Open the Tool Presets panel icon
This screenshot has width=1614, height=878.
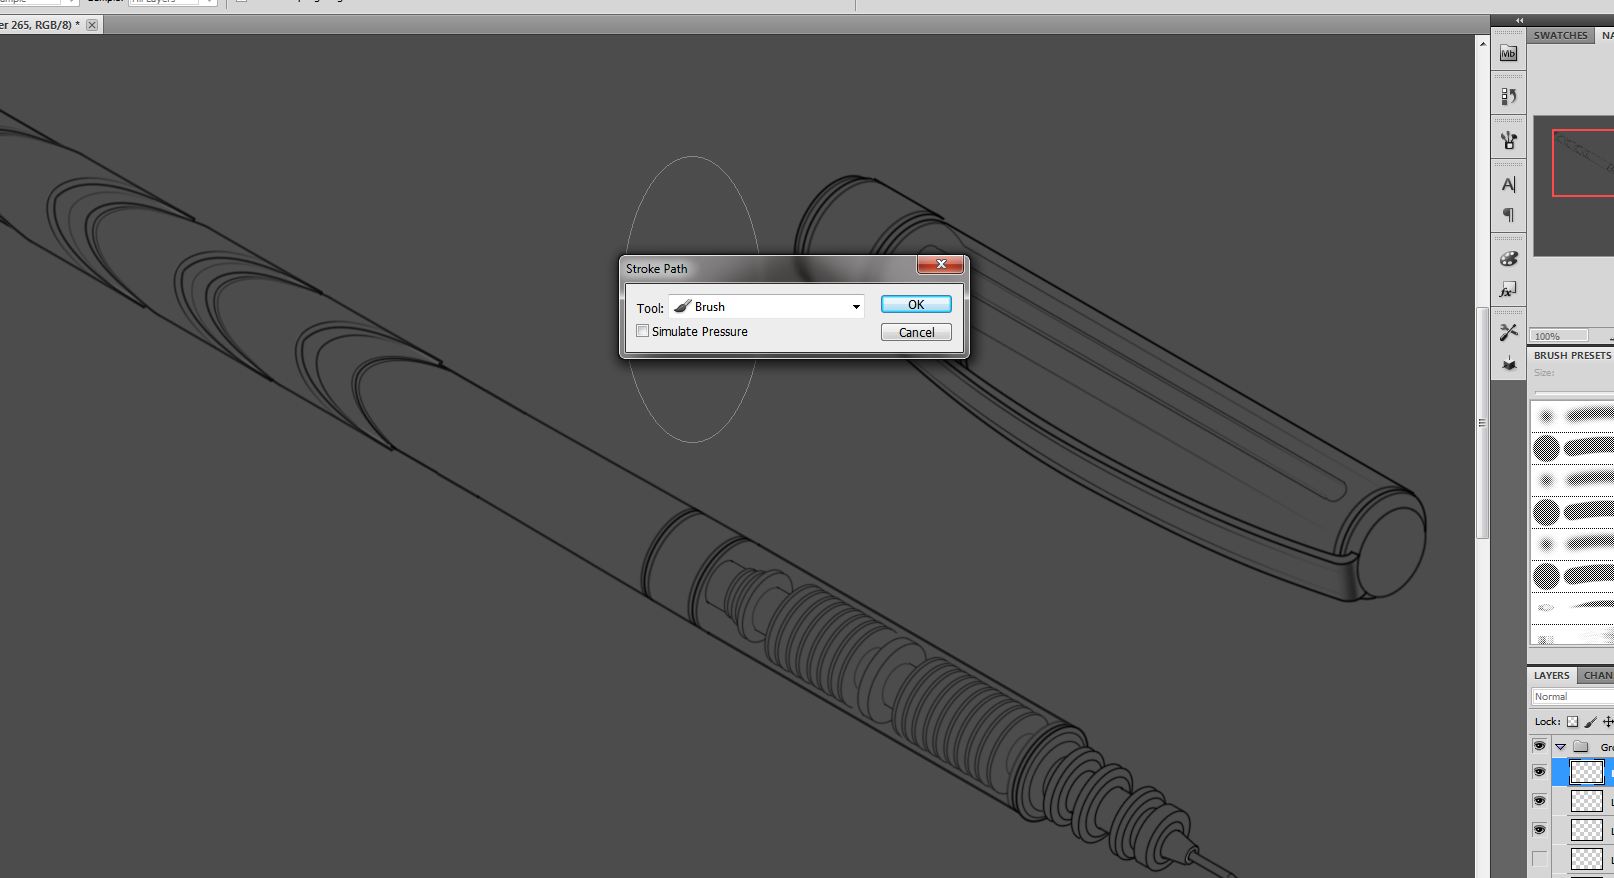[1508, 332]
